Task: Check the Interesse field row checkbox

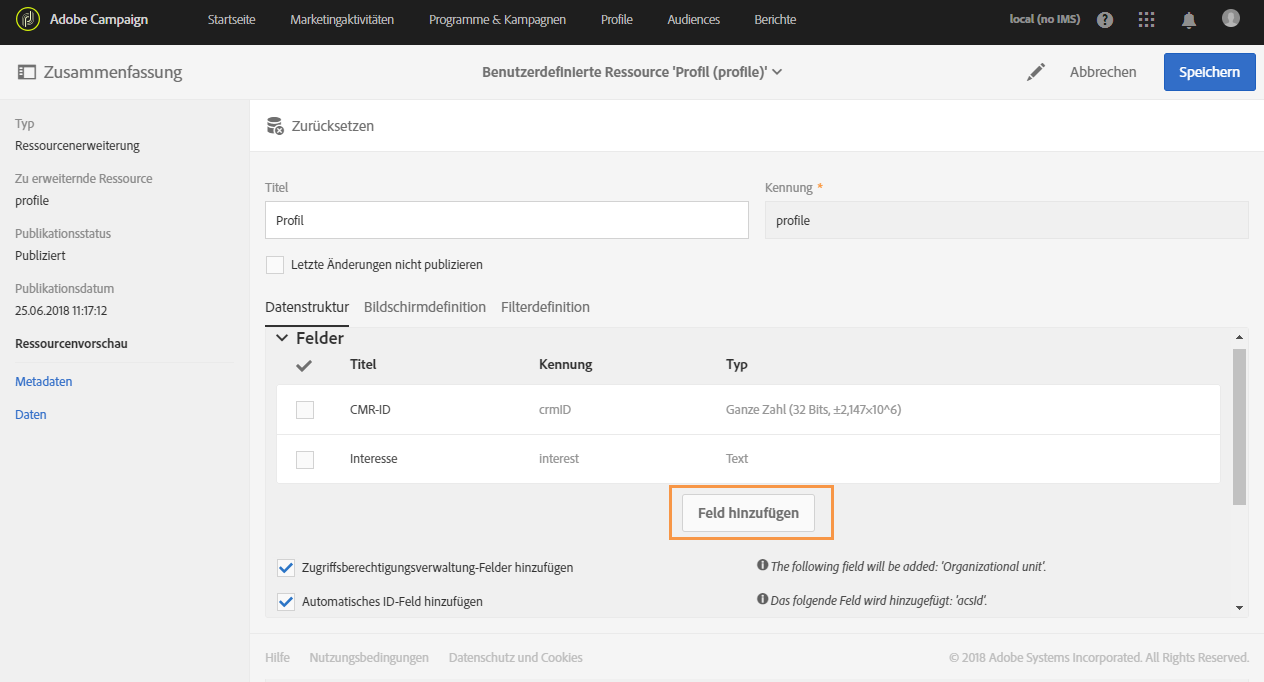Action: point(305,459)
